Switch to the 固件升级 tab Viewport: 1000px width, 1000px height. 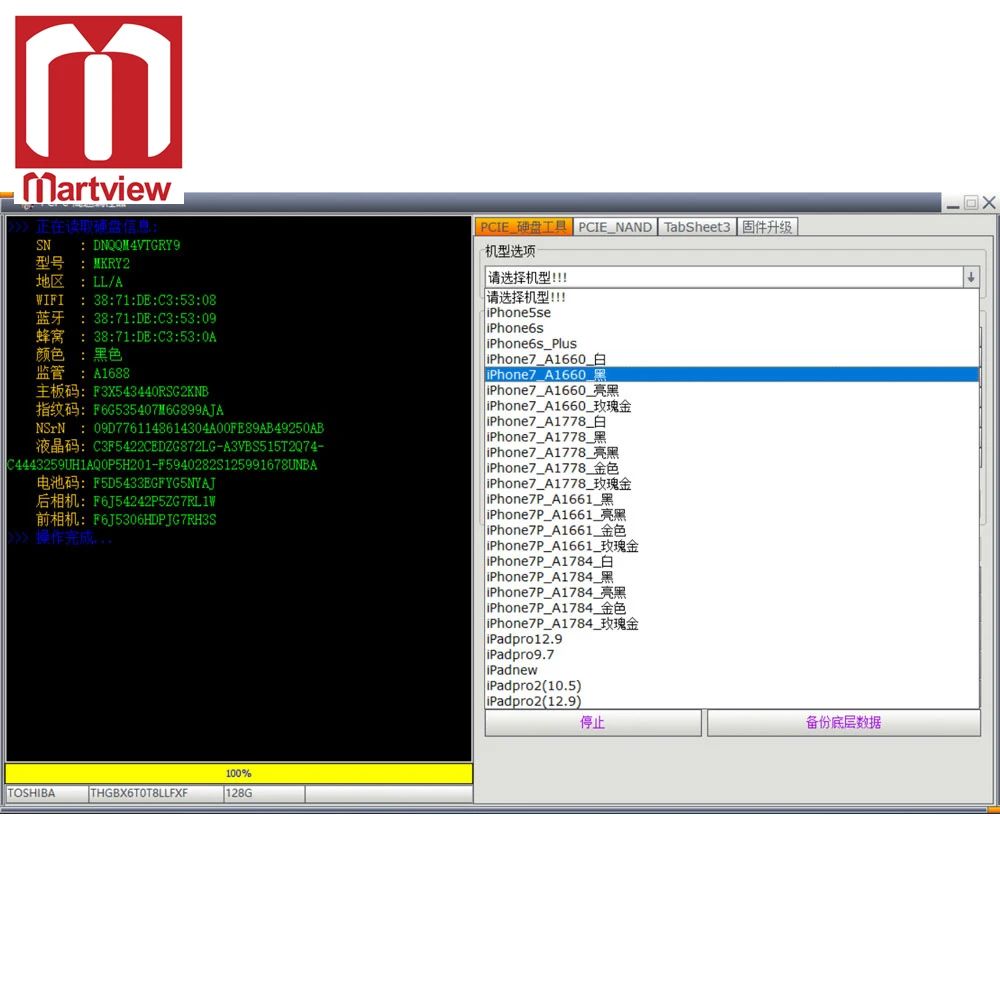pyautogui.click(x=767, y=227)
